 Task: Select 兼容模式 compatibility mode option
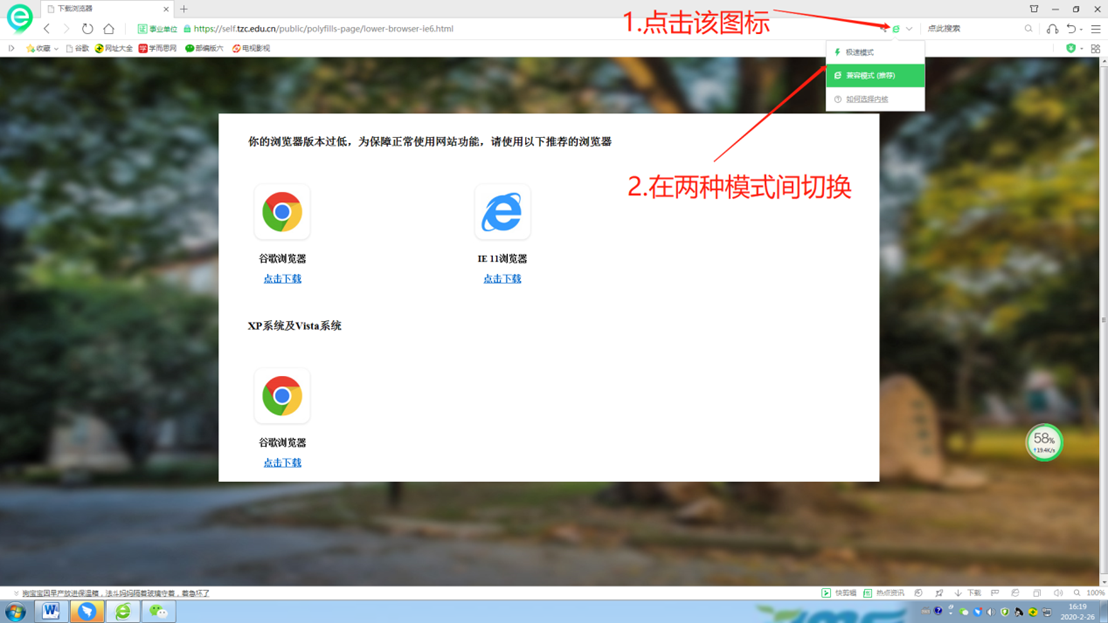(871, 75)
